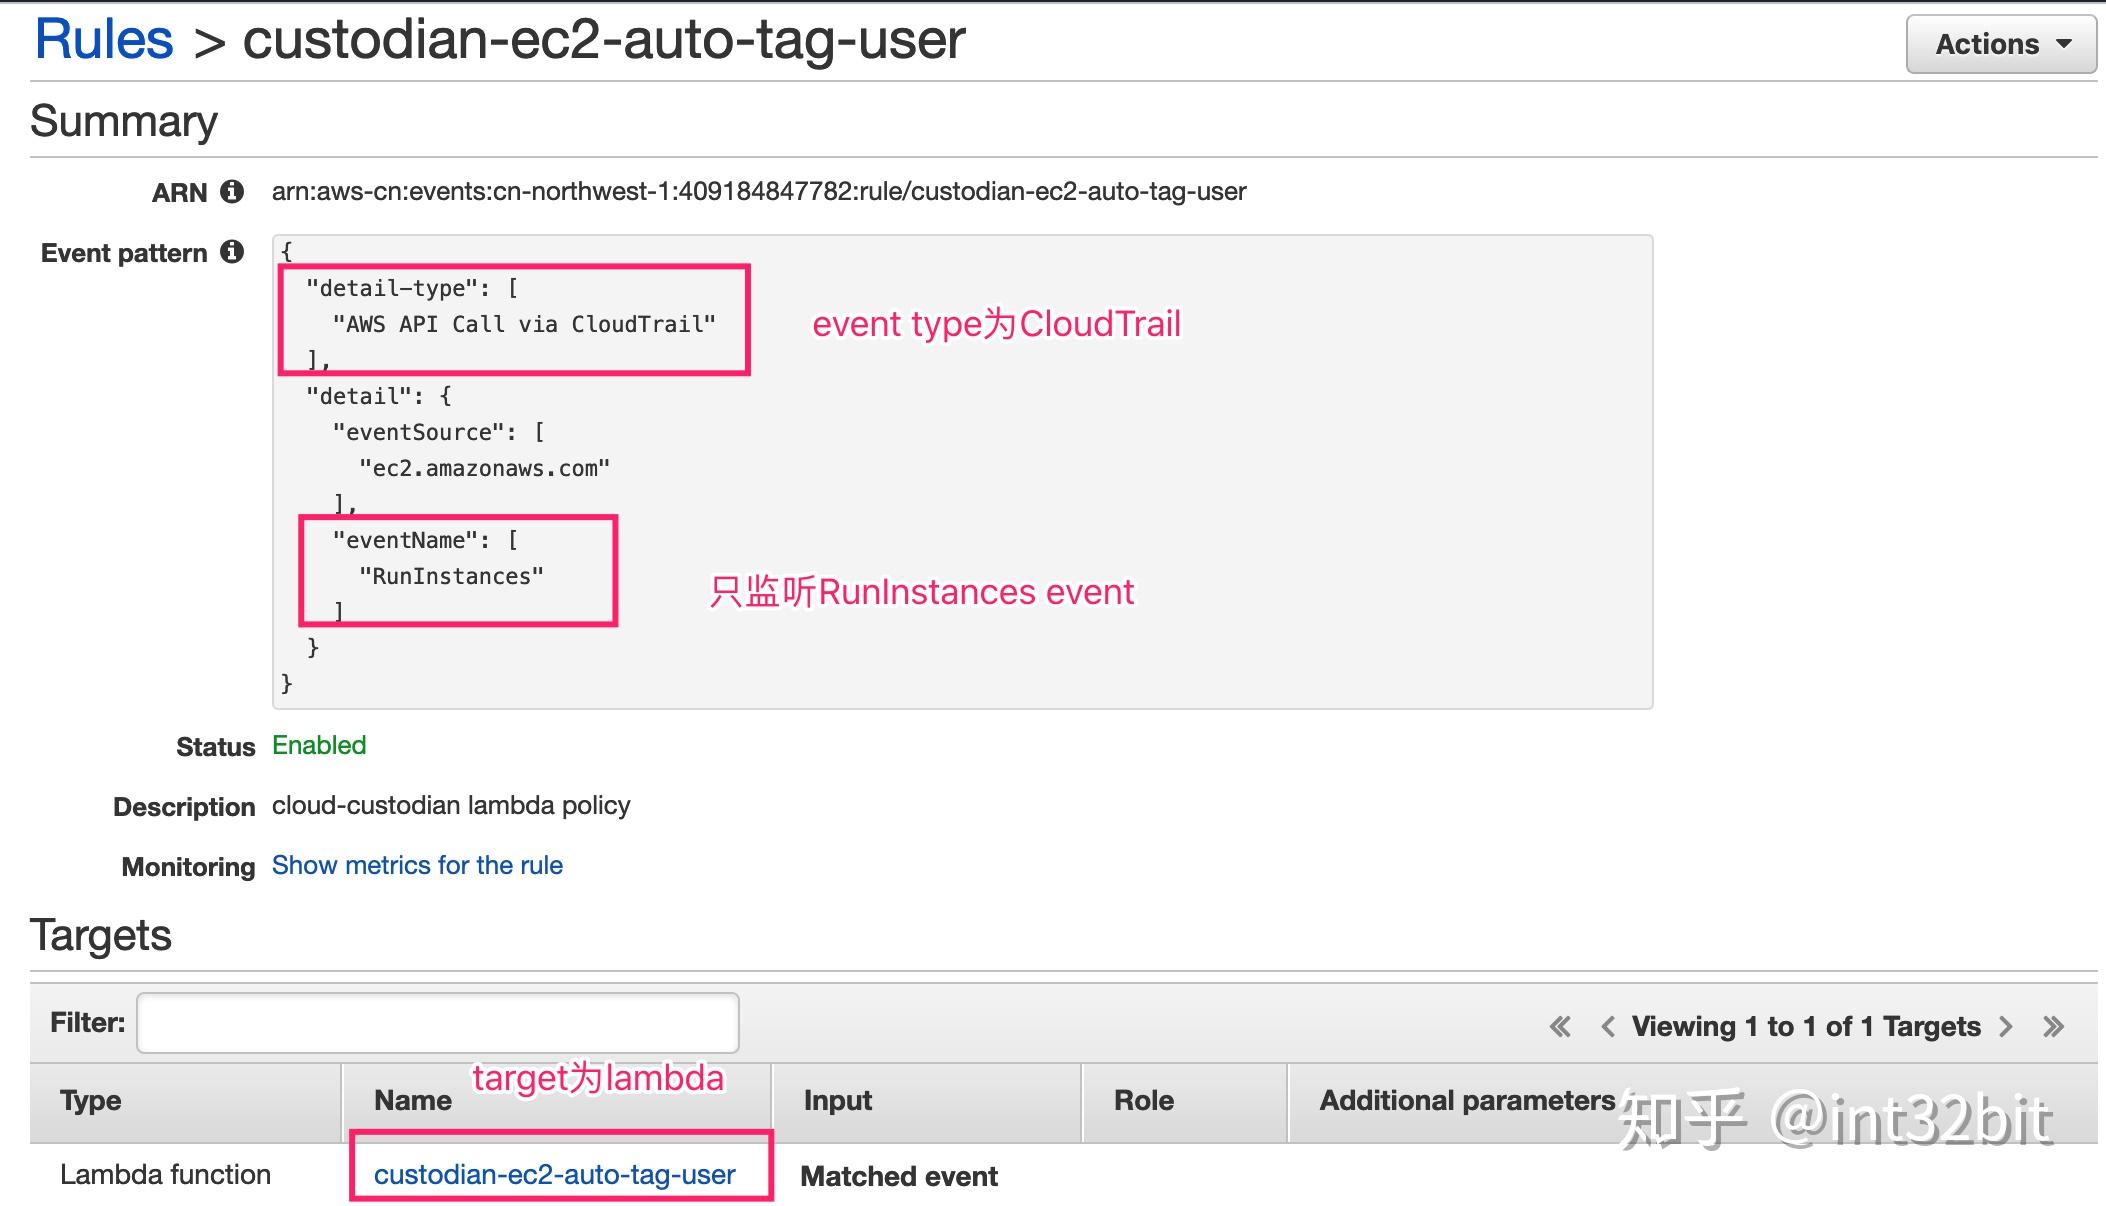
Task: Click the Event pattern info icon
Action: pos(233,253)
